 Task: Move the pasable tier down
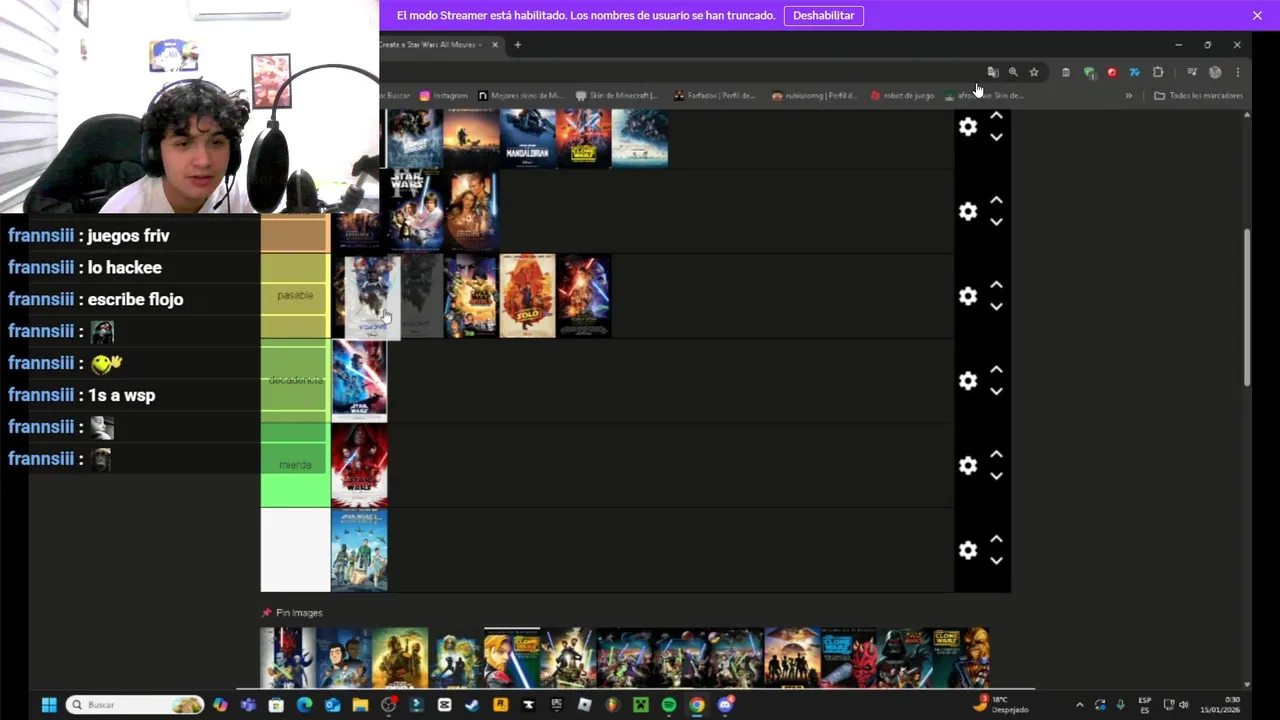click(996, 307)
